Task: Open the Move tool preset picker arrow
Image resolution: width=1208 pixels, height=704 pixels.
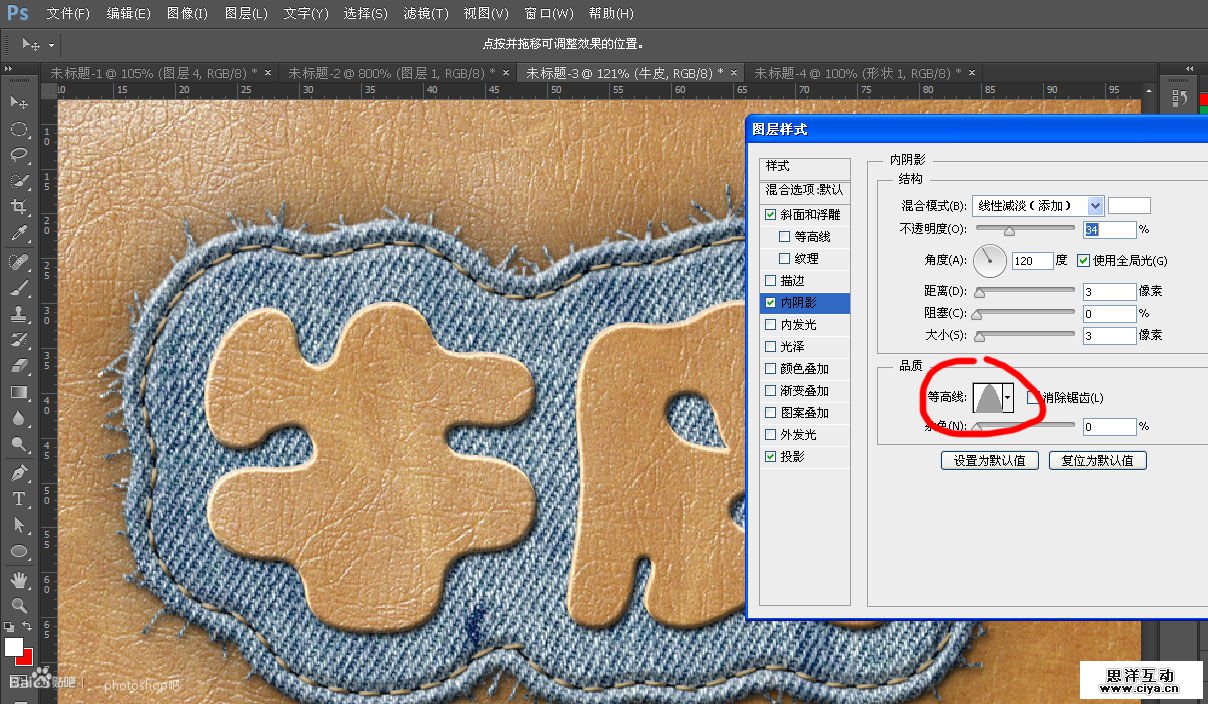Action: click(51, 45)
